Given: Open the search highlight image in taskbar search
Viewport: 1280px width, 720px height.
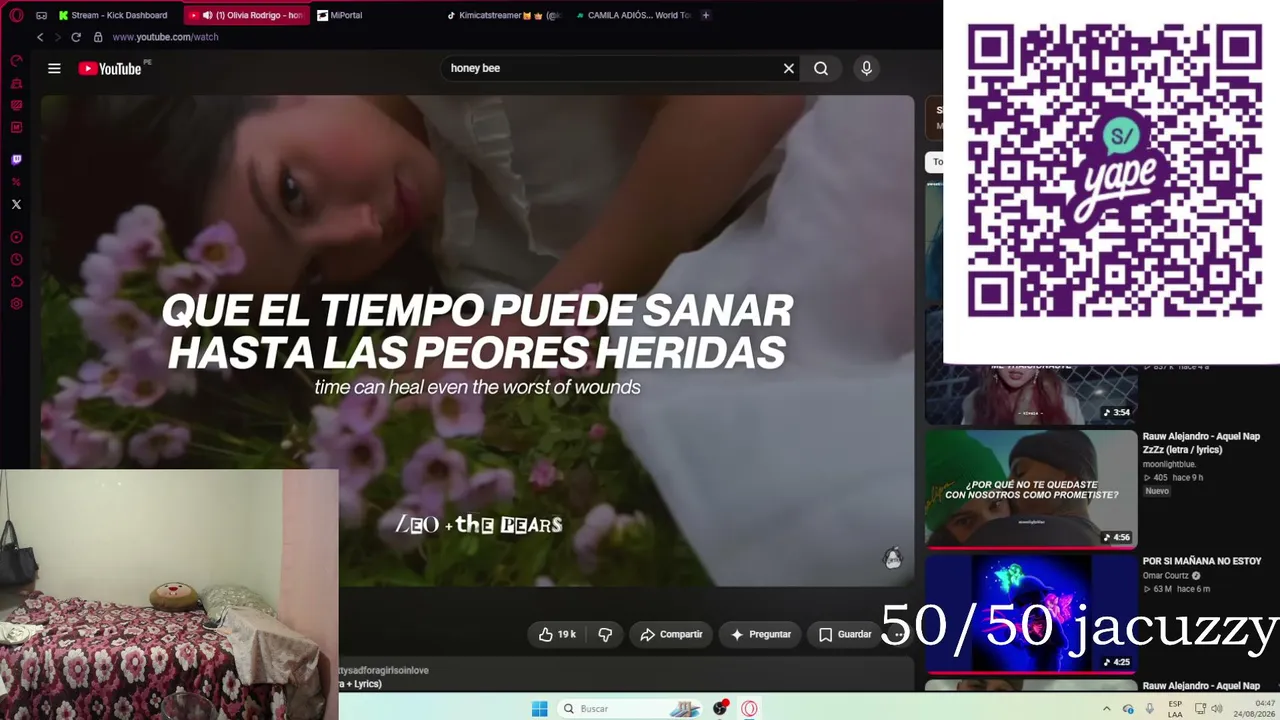Looking at the screenshot, I should pos(685,709).
